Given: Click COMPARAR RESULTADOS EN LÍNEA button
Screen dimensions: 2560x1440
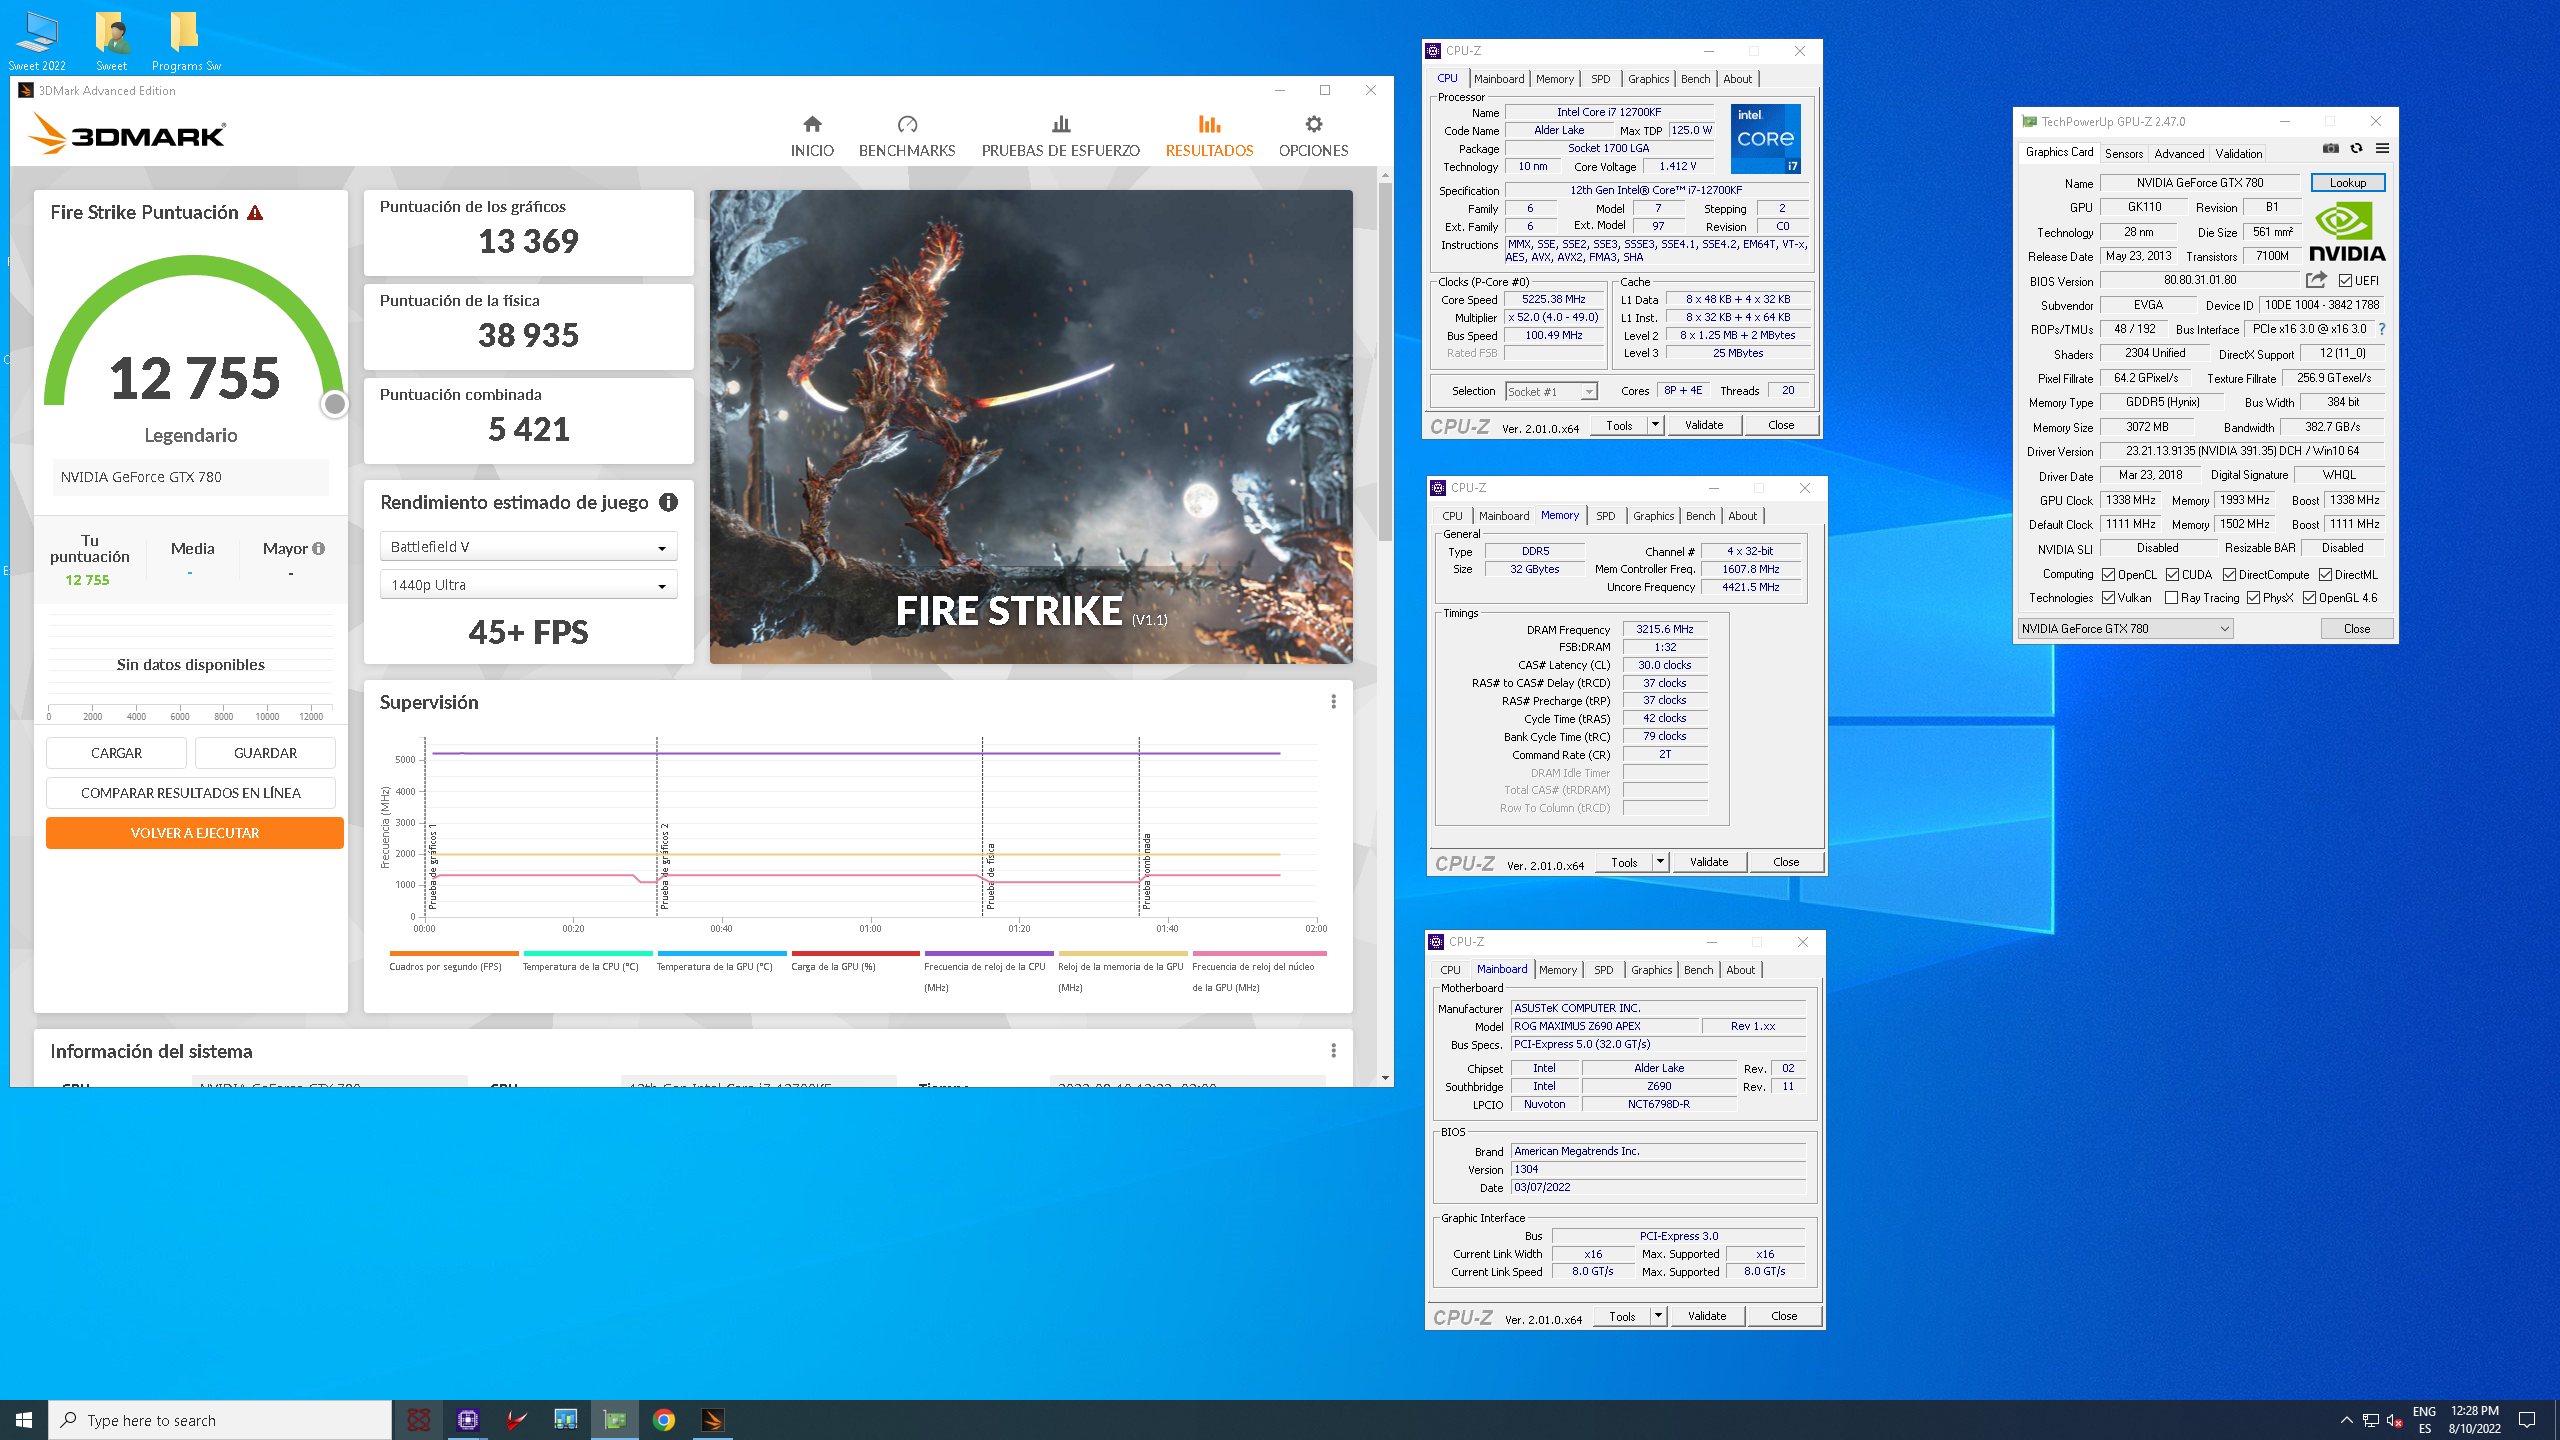Looking at the screenshot, I should pos(191,793).
